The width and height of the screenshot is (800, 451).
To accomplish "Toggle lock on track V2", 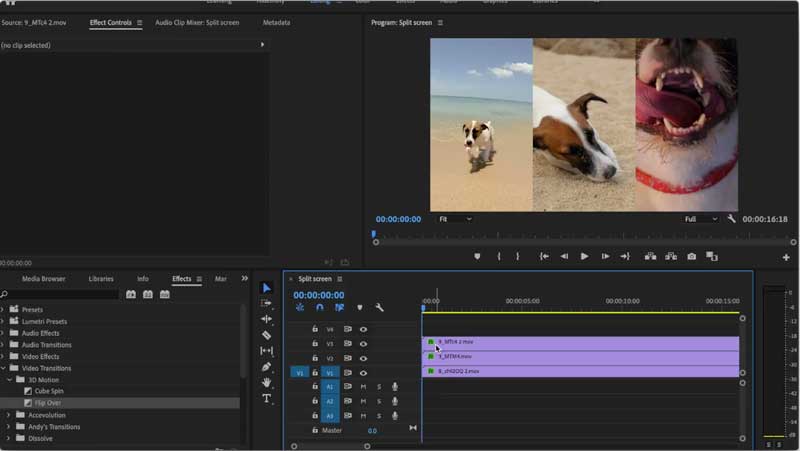I will pyautogui.click(x=315, y=358).
